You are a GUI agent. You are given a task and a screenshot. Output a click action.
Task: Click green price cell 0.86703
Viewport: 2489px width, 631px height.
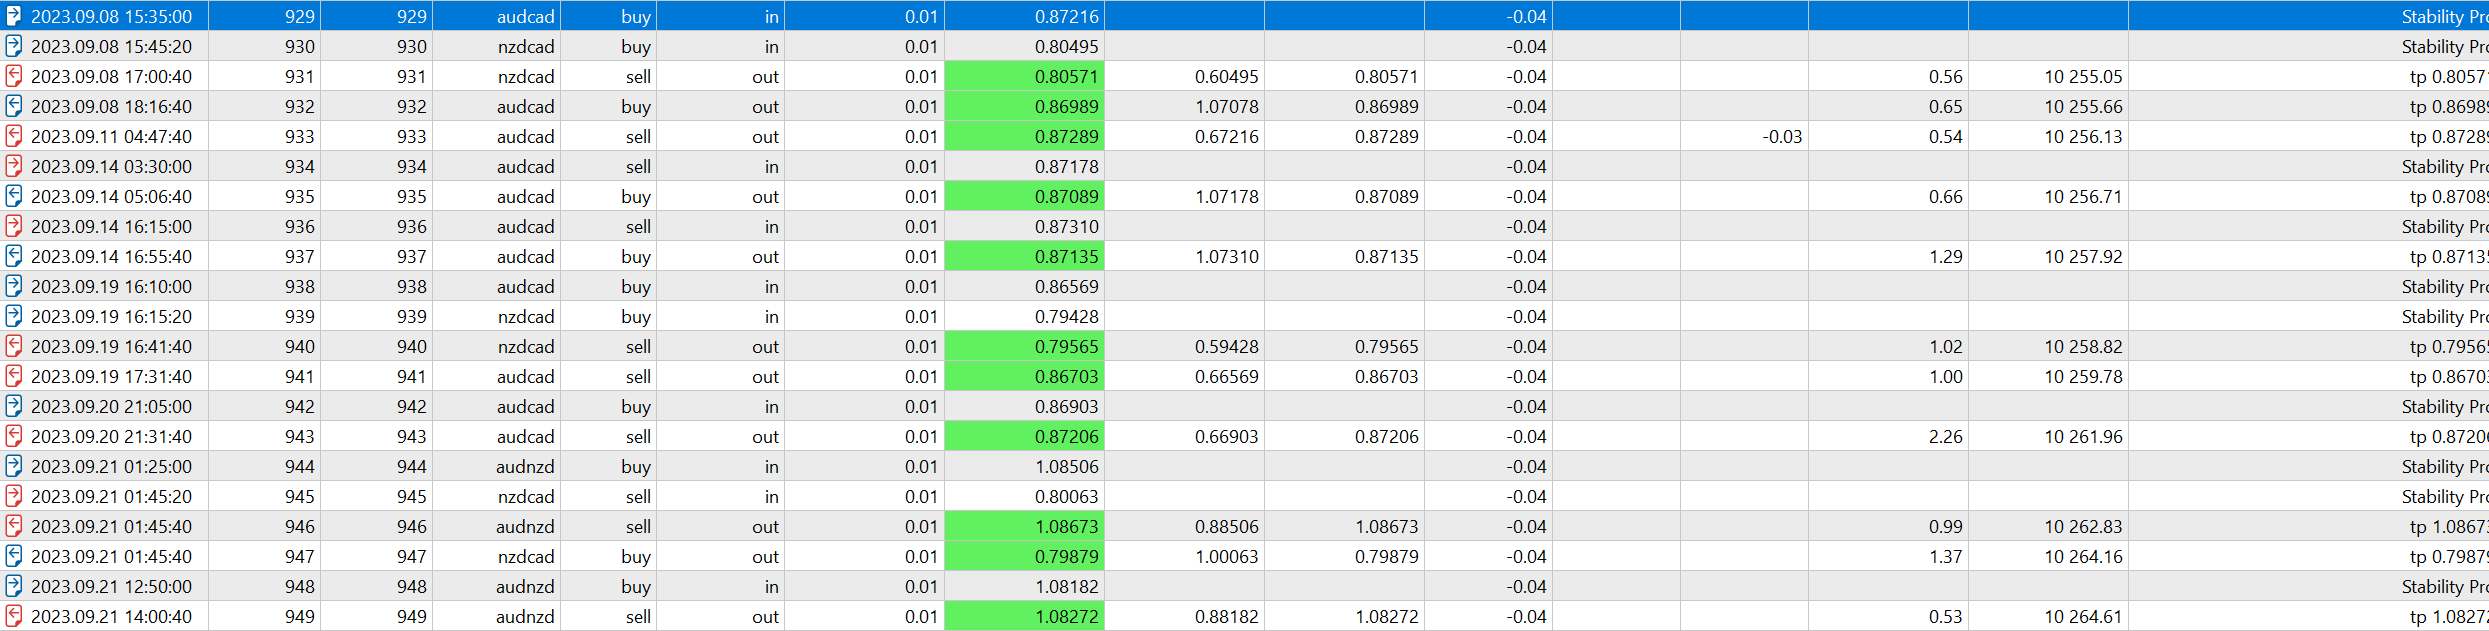click(x=1024, y=376)
